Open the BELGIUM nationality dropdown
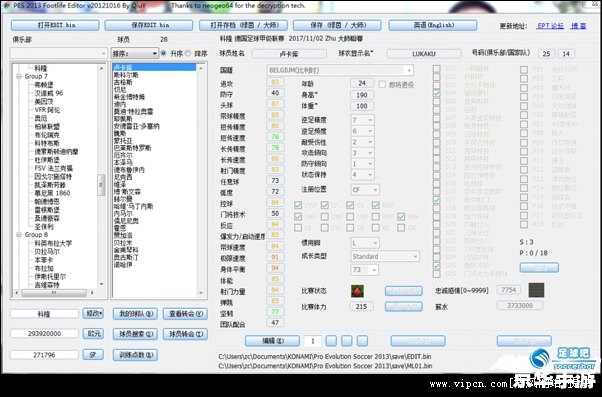The image size is (602, 397). pyautogui.click(x=408, y=70)
